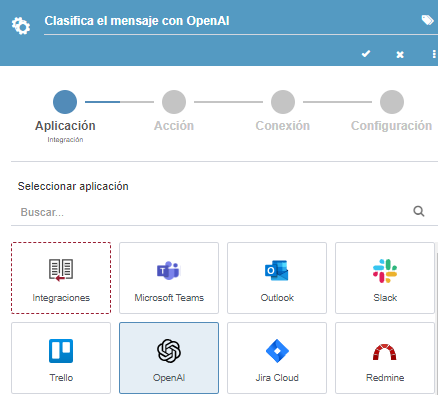Select the Outlook application tile
438x395 pixels.
pyautogui.click(x=277, y=278)
